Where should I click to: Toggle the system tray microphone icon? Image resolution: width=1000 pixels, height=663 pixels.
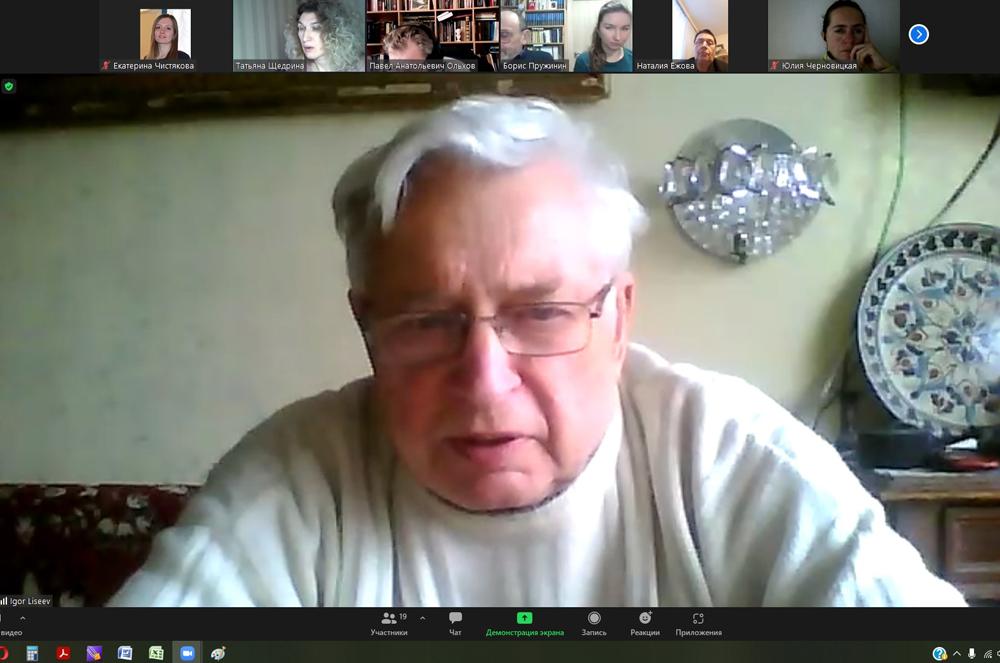coord(971,654)
